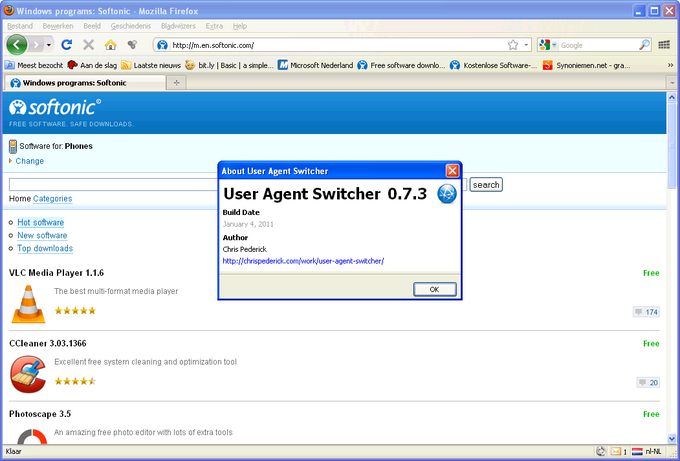The image size is (680, 461).
Task: Open the Help menu
Action: tap(240, 26)
